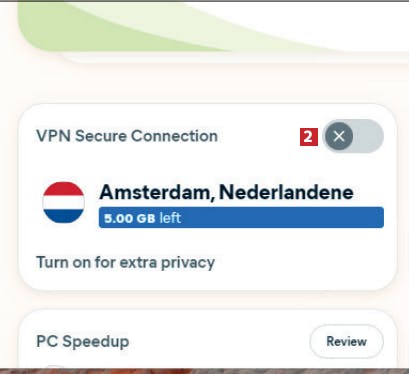The height and width of the screenshot is (374, 409).
Task: Click Turn on for extra privacy text
Action: point(125,263)
